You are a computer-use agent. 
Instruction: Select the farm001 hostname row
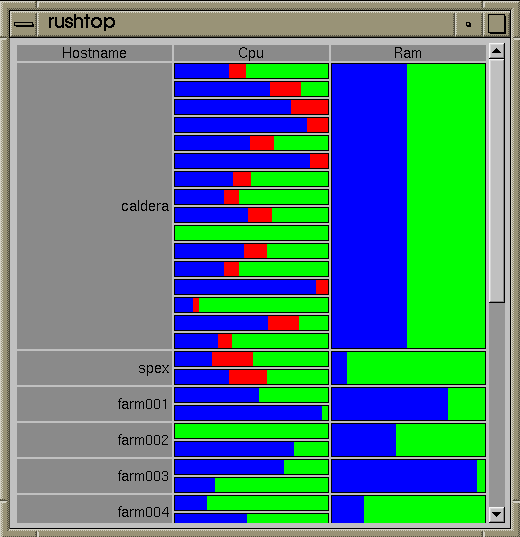point(94,404)
